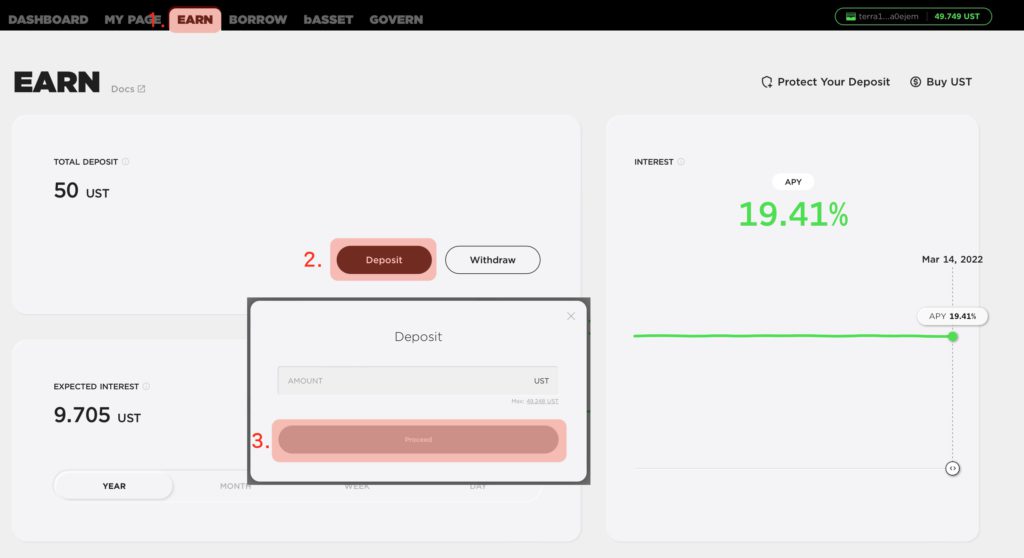
Task: Select the DAY interest period tab
Action: pyautogui.click(x=477, y=486)
